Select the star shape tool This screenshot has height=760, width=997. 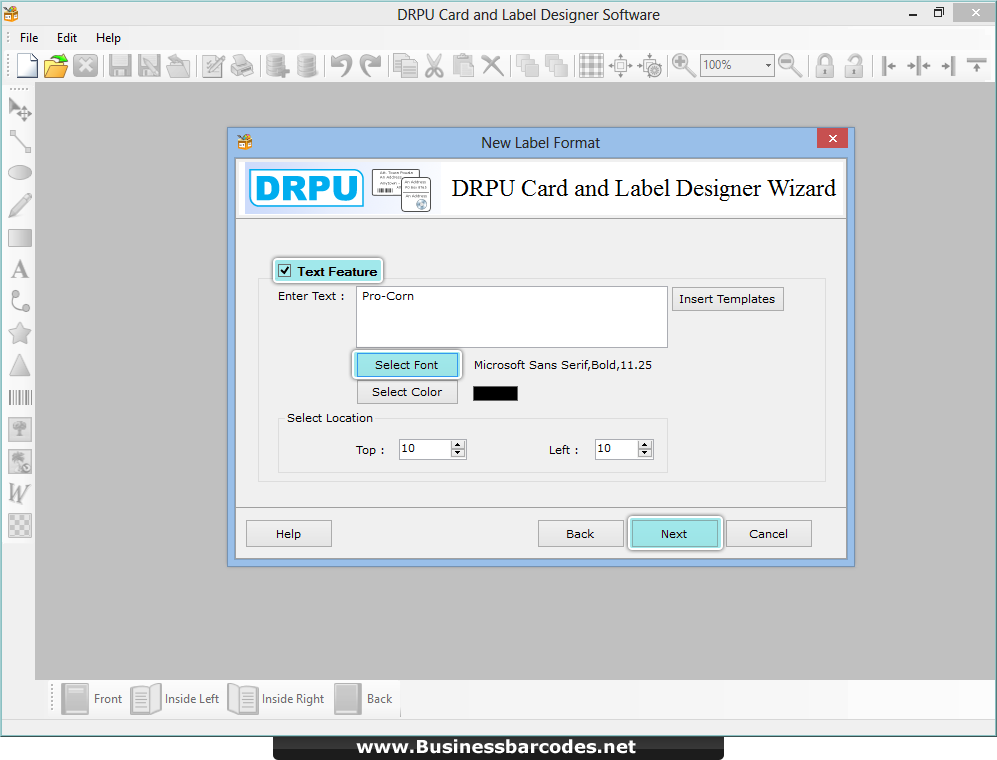click(x=20, y=333)
